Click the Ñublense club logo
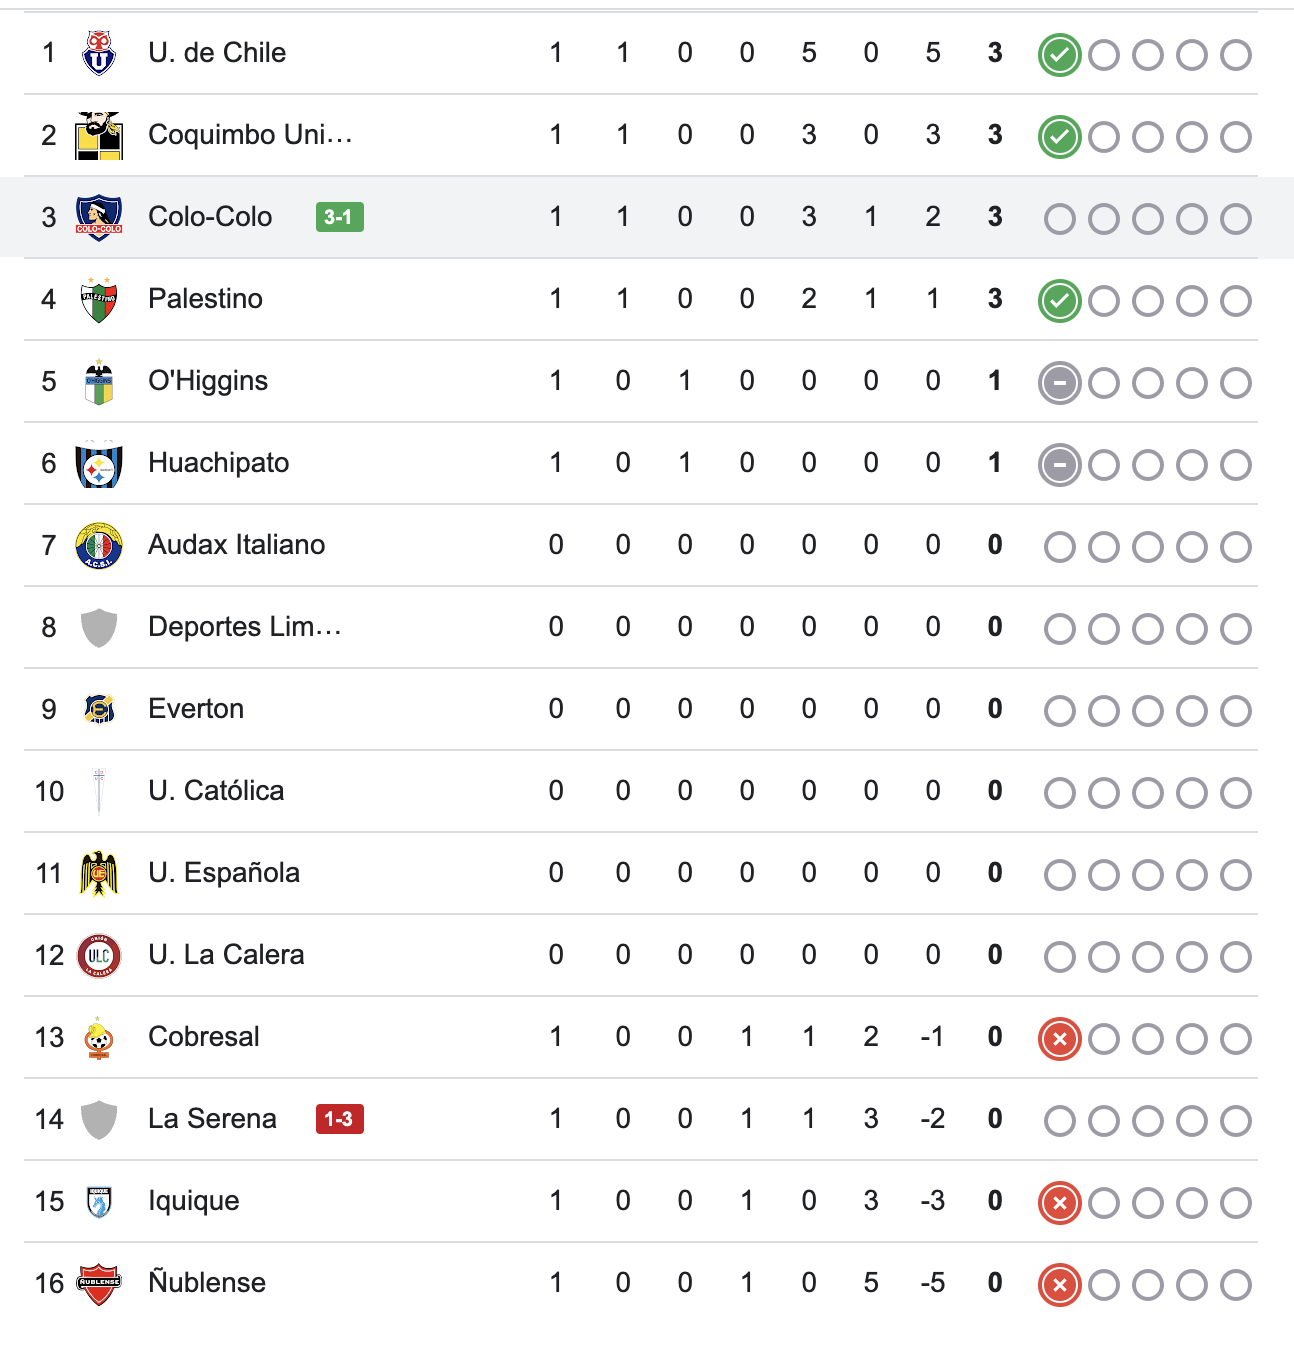Image resolution: width=1294 pixels, height=1360 pixels. point(99,1284)
